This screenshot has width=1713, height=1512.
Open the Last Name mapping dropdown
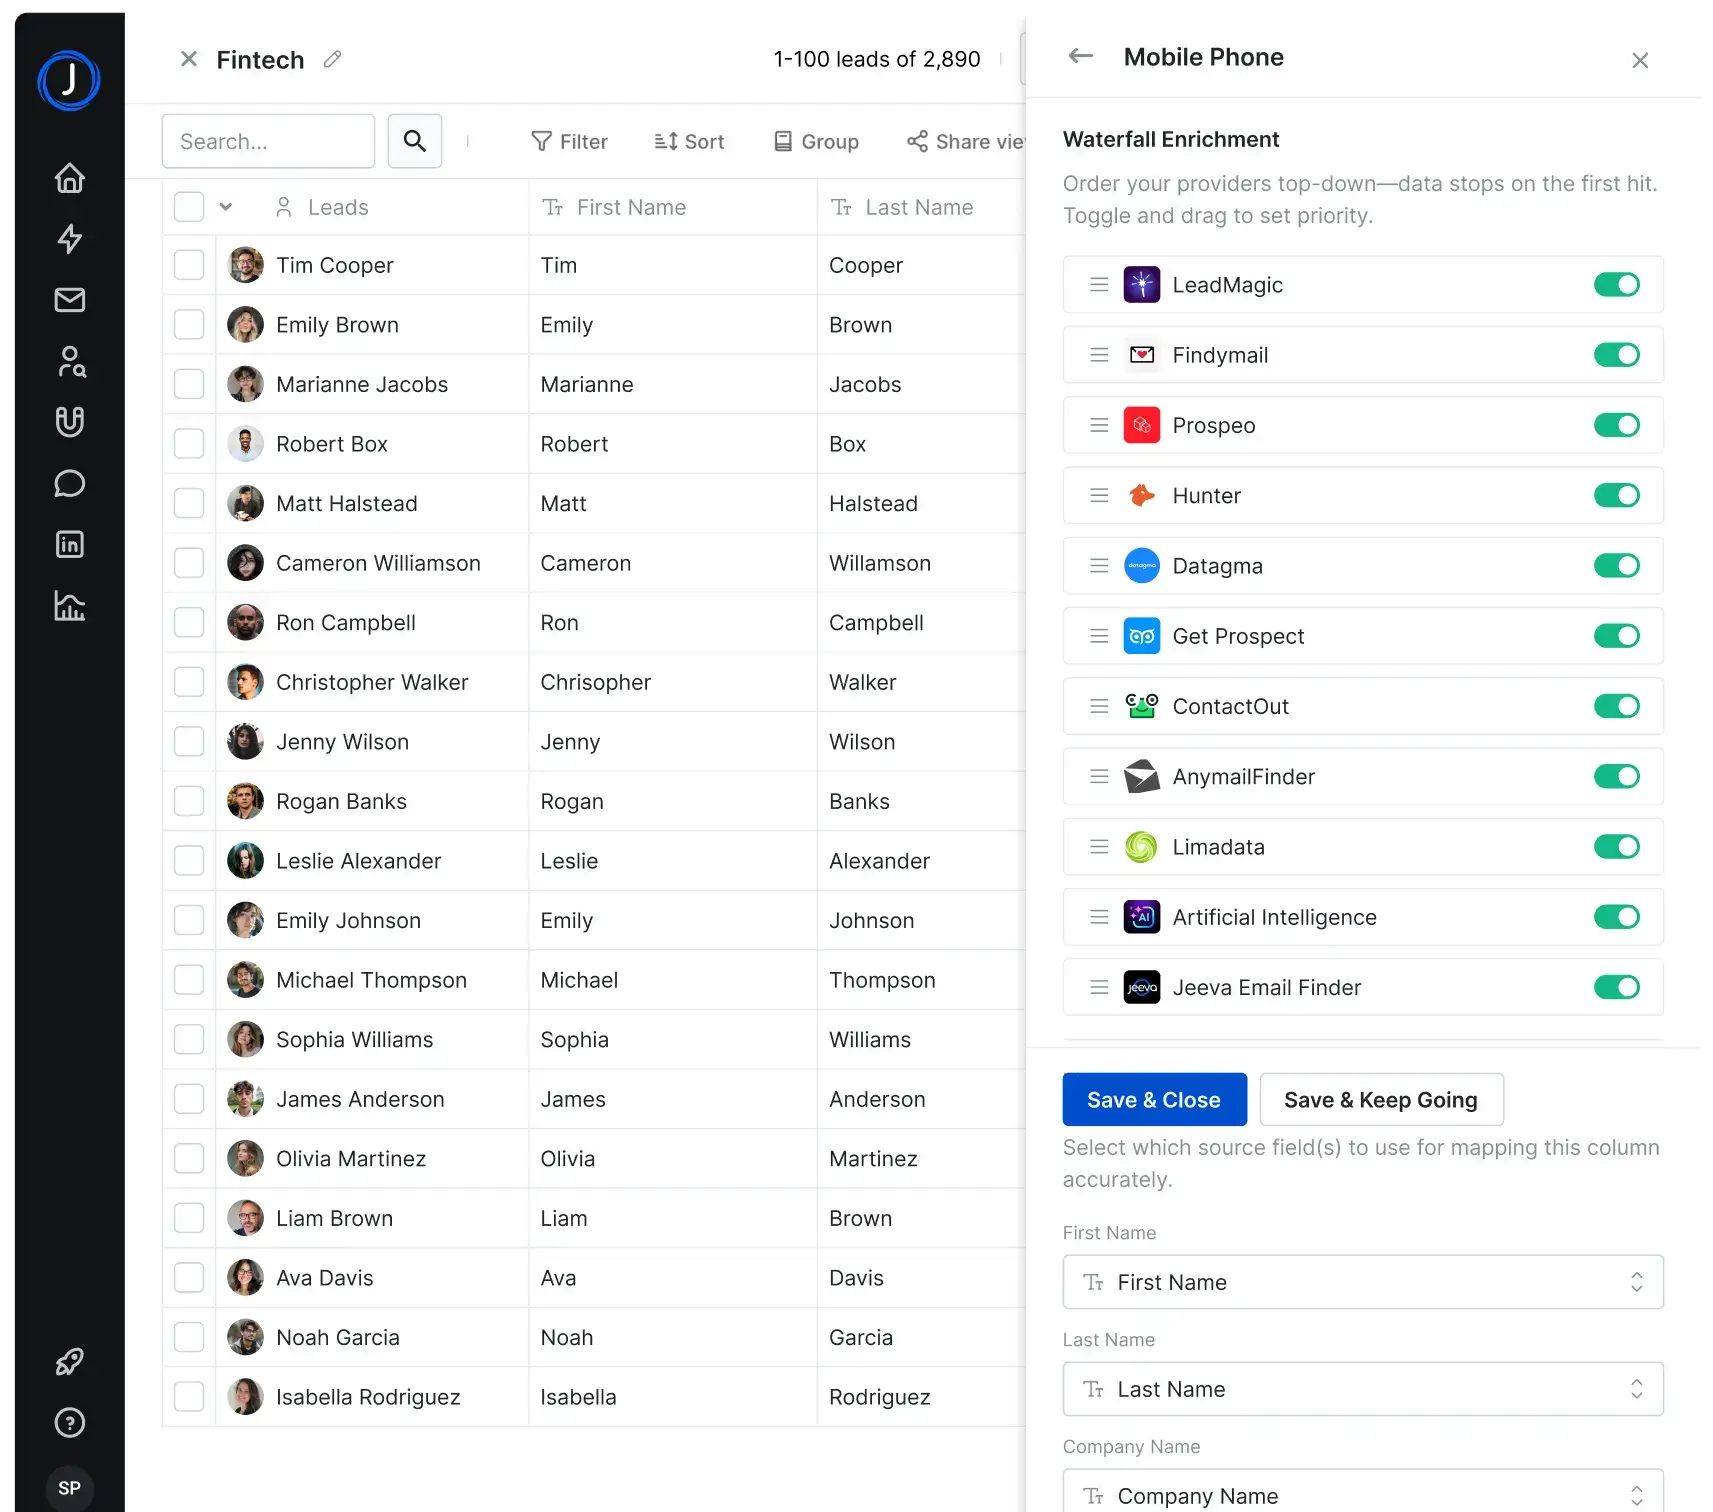click(1362, 1389)
